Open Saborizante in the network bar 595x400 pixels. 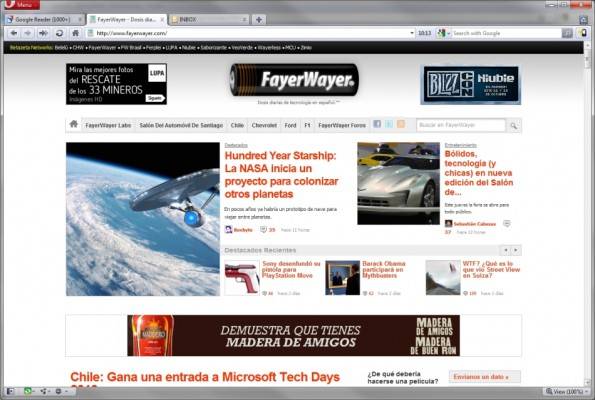213,48
